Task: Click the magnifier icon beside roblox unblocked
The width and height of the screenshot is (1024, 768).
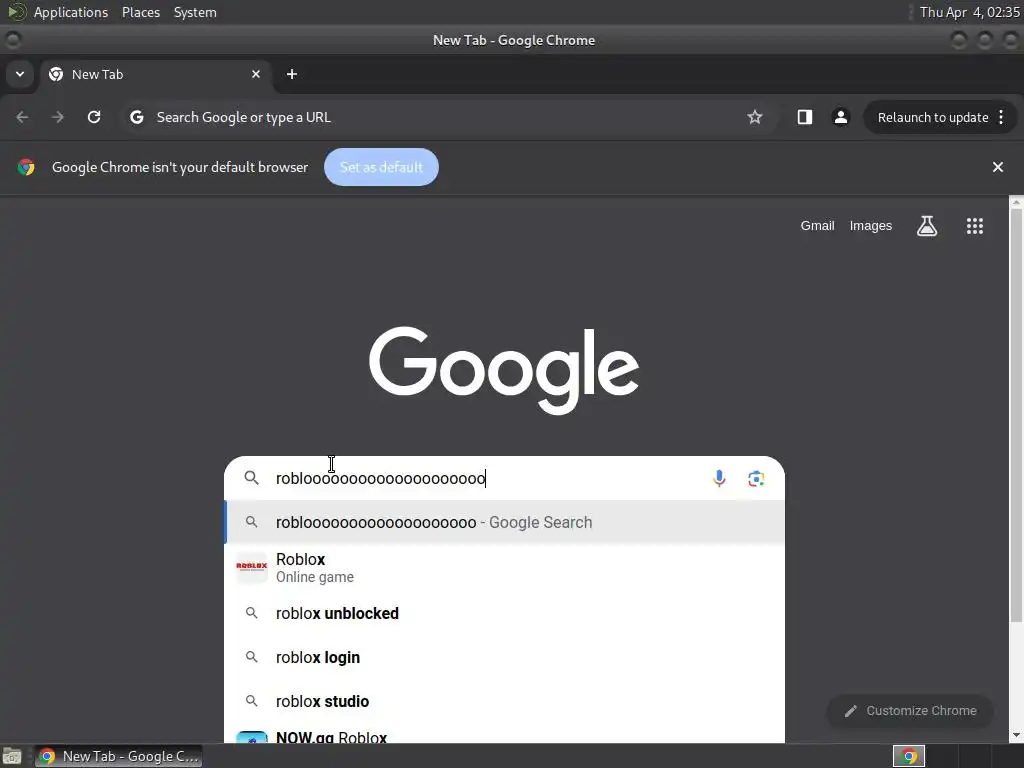Action: tap(251, 613)
